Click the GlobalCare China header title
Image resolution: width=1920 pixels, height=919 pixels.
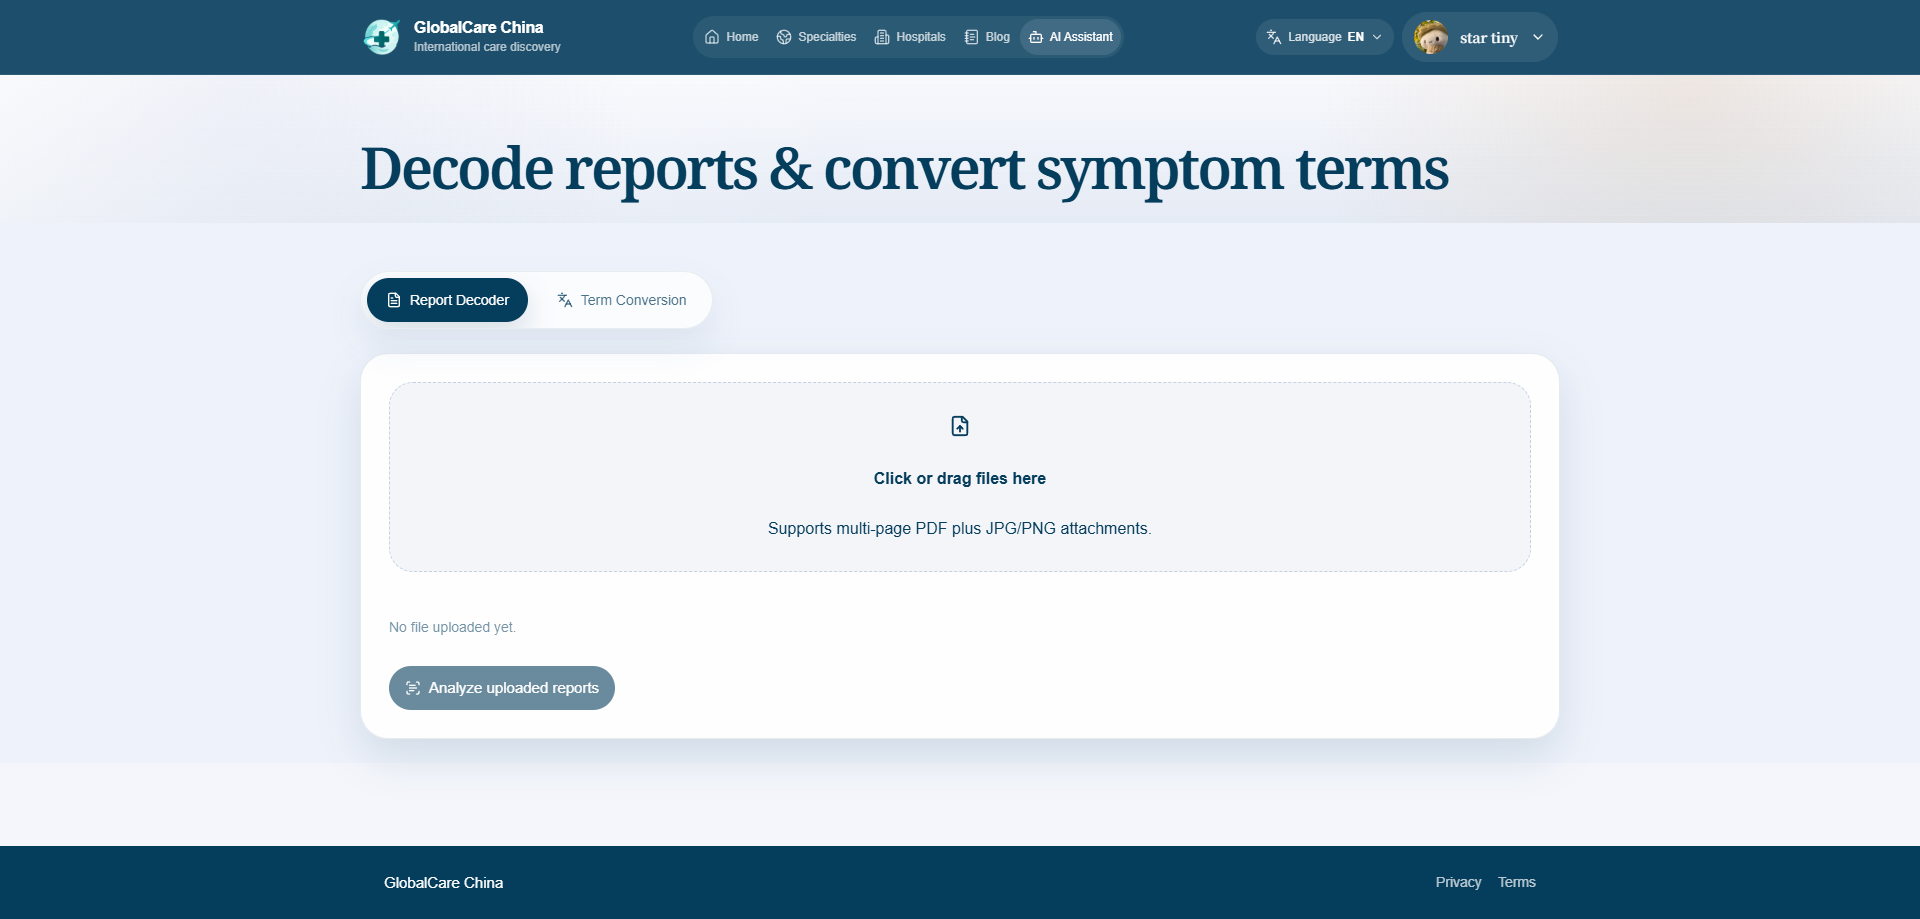pyautogui.click(x=478, y=27)
